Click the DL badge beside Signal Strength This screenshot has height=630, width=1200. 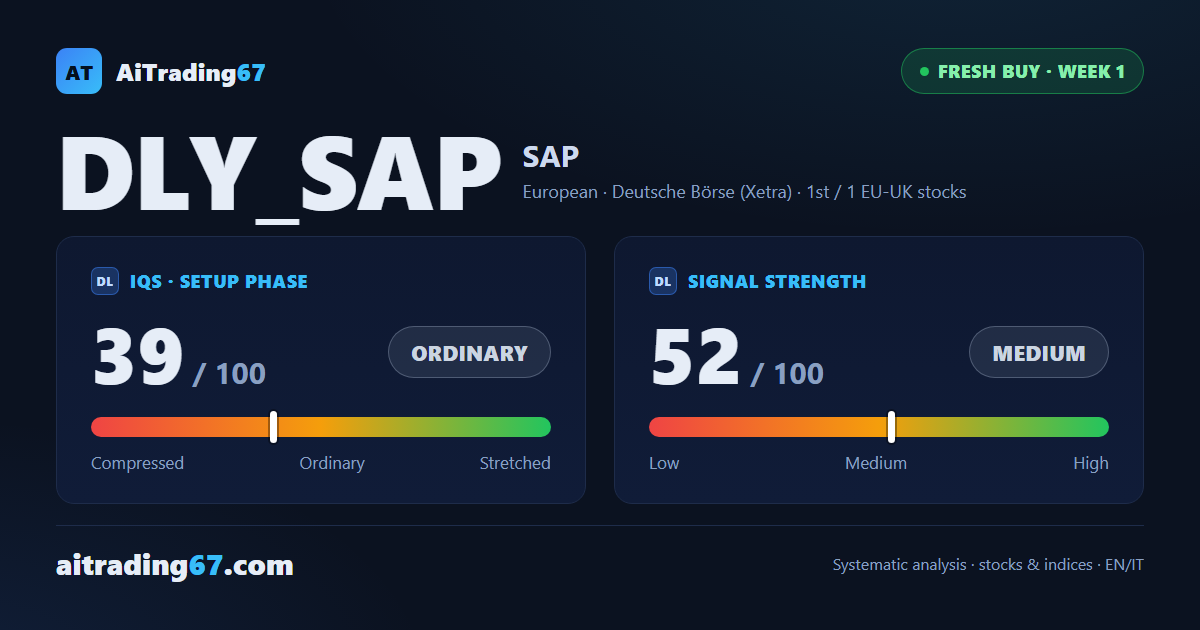[x=663, y=282]
